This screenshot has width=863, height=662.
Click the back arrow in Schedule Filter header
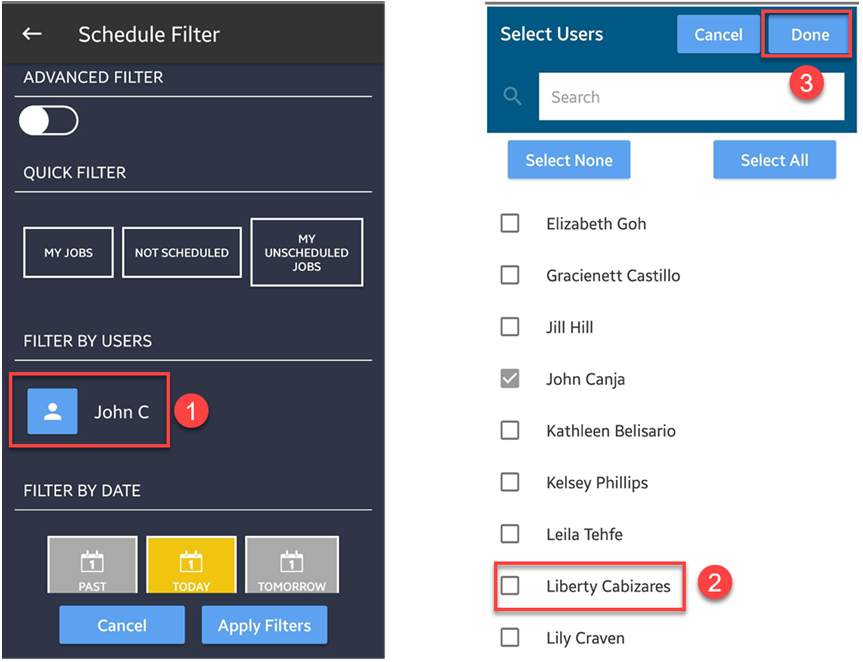pos(32,34)
